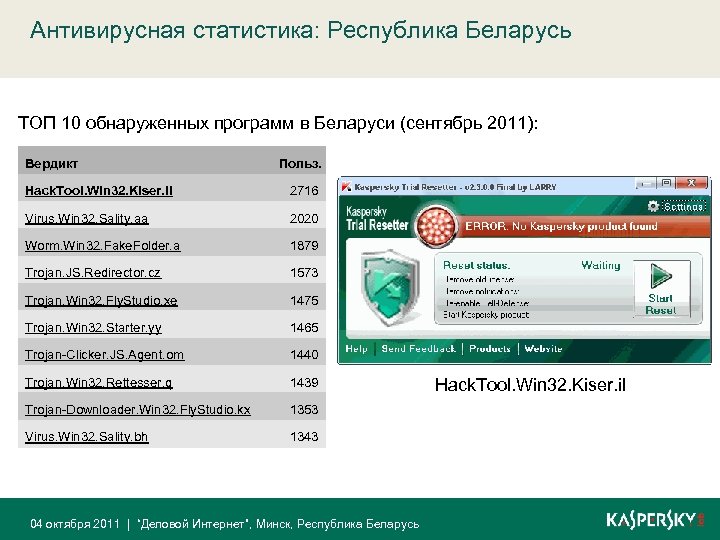Open the Trojan-Clicker.JS.Agent.om link
This screenshot has height=540, width=720.
point(104,354)
